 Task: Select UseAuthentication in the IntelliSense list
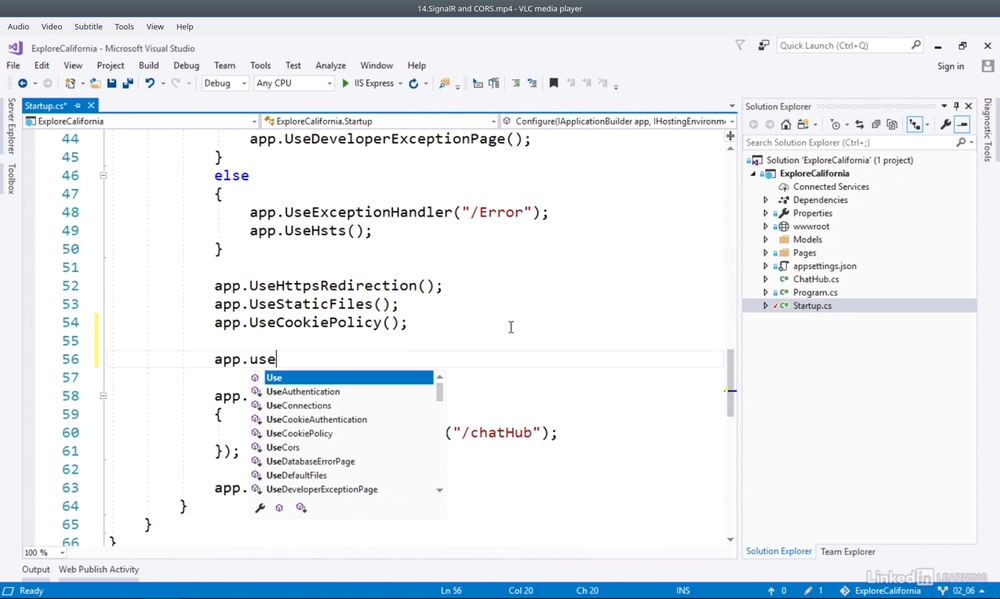pyautogui.click(x=303, y=392)
